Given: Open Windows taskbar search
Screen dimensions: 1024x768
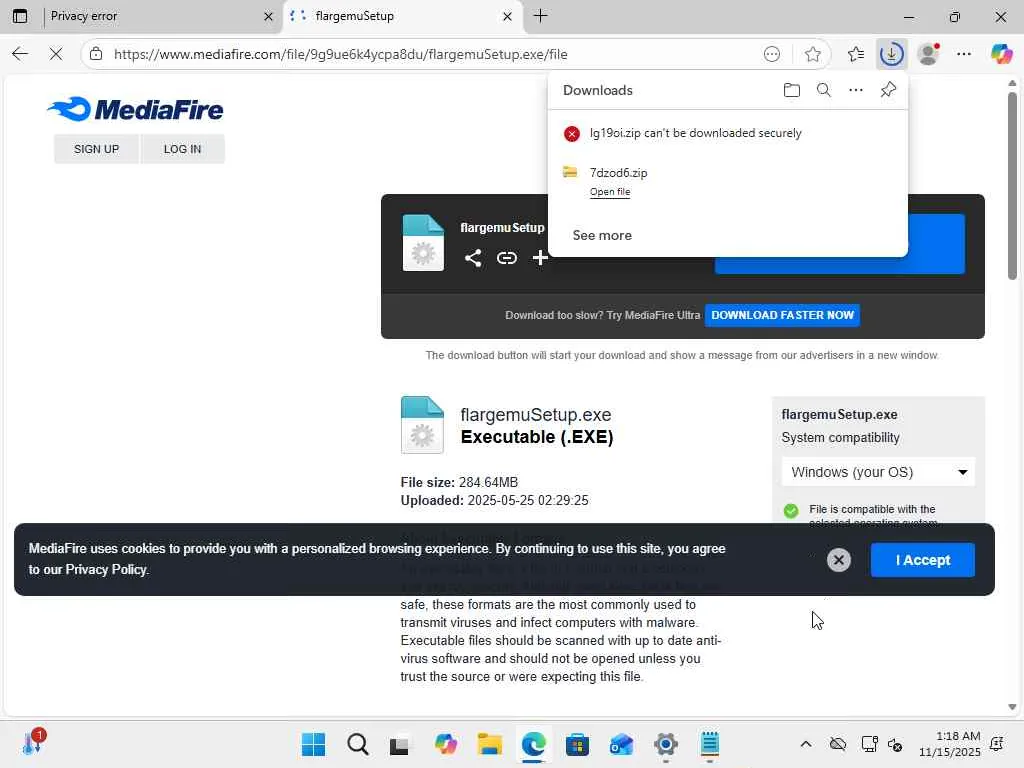Looking at the screenshot, I should click(358, 744).
